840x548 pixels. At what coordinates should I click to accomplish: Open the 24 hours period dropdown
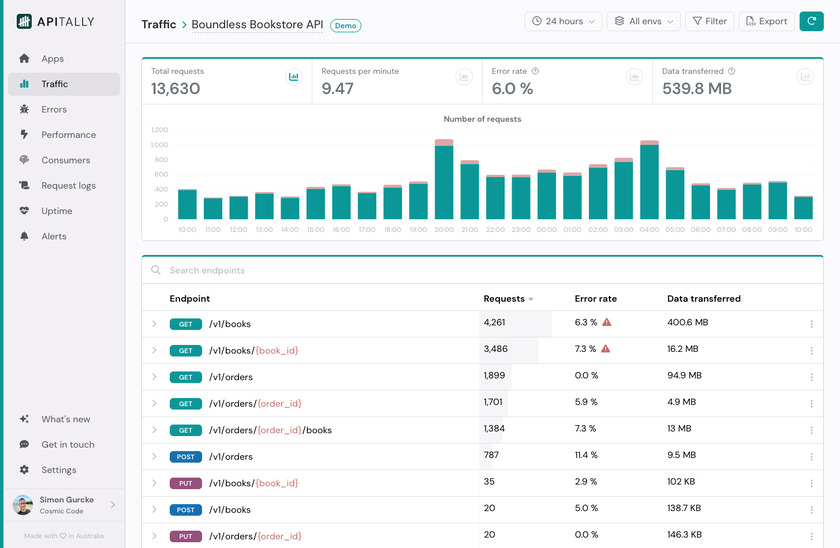(x=564, y=21)
